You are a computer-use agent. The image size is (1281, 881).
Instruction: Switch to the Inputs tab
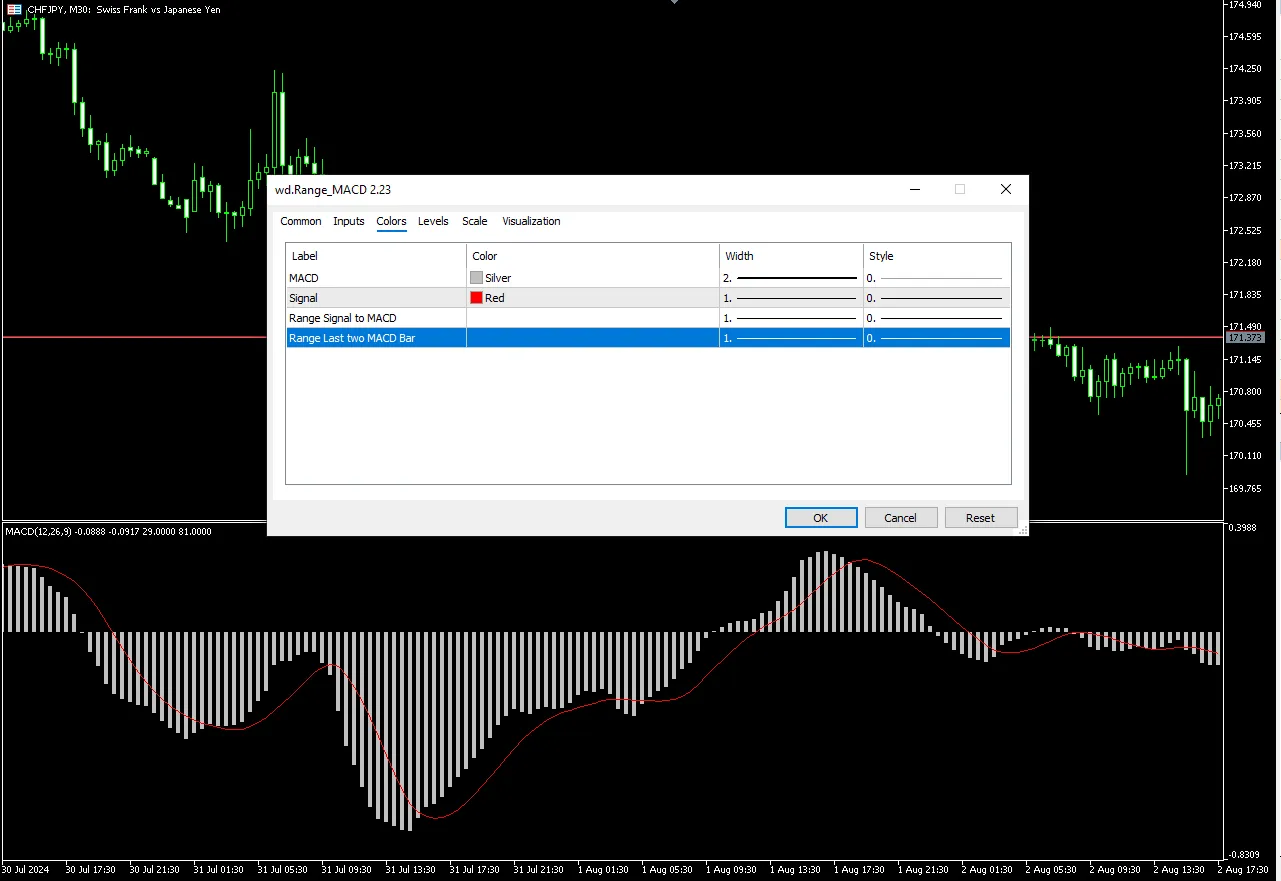349,221
